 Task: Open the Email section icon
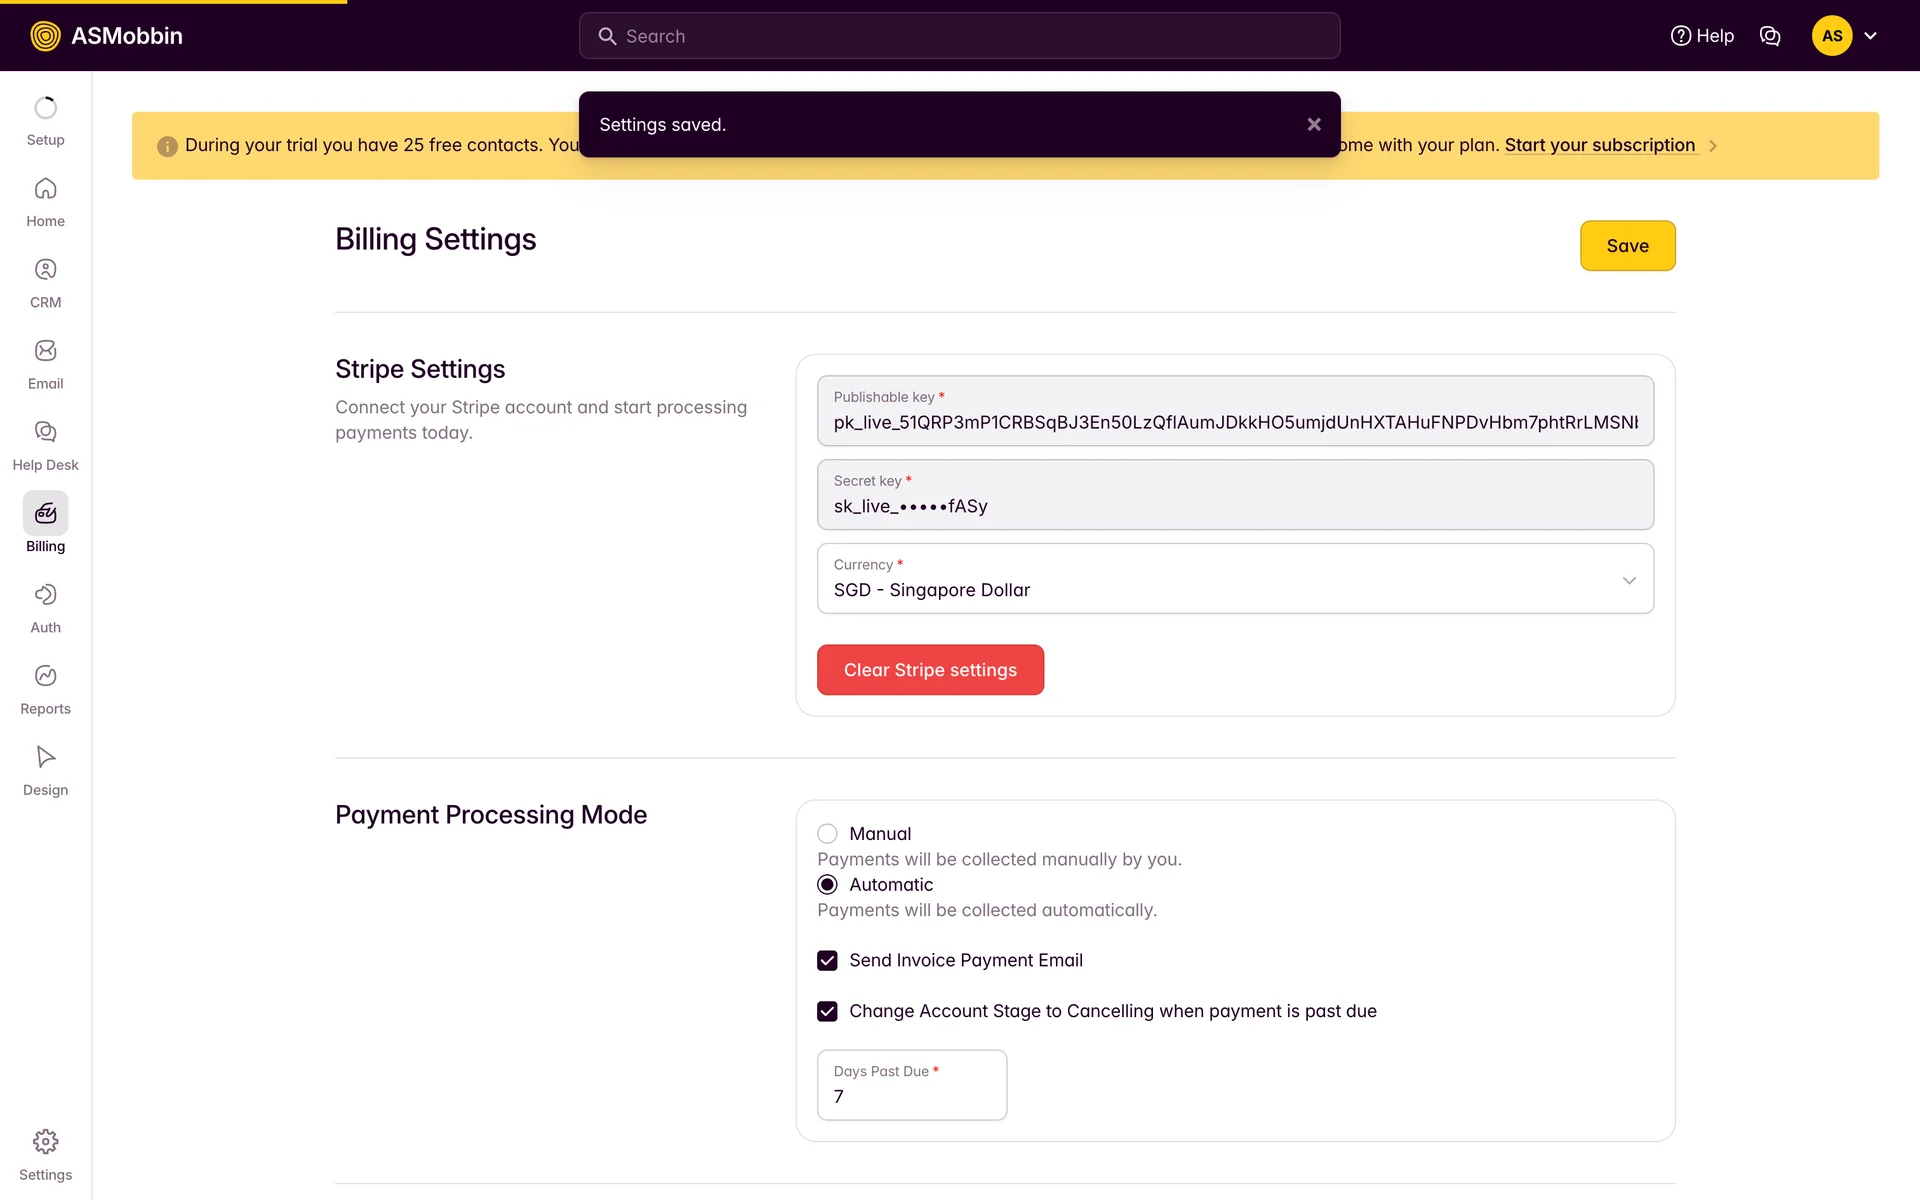[45, 351]
